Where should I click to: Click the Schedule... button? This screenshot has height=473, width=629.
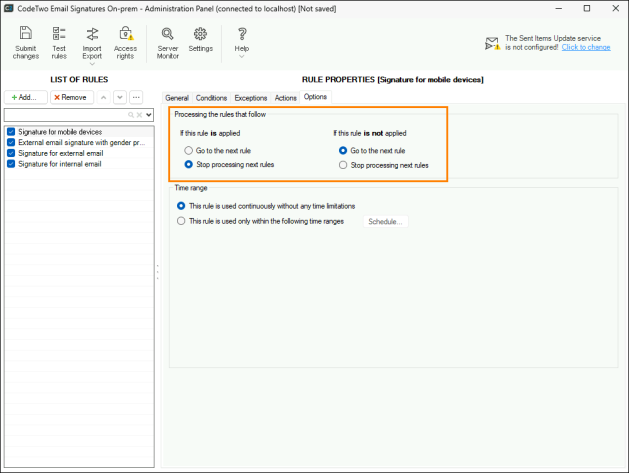pos(386,221)
